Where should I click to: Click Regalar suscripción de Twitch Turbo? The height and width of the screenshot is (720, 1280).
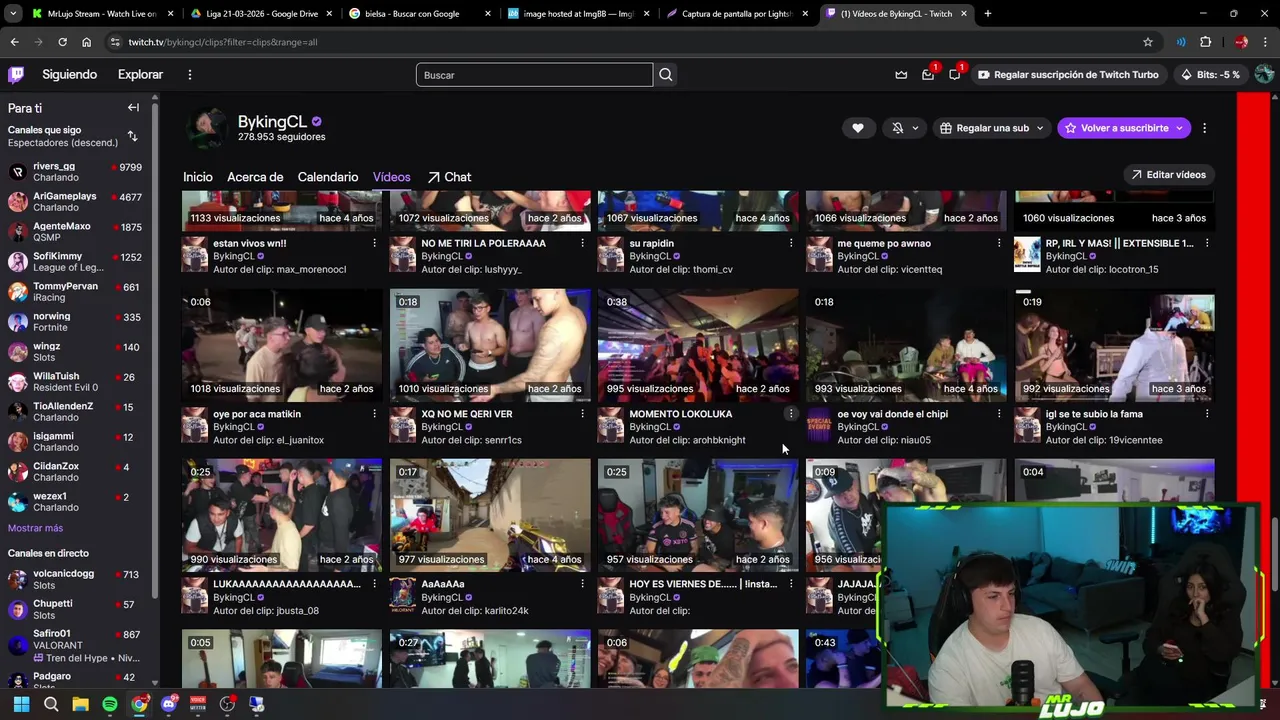pos(1068,74)
